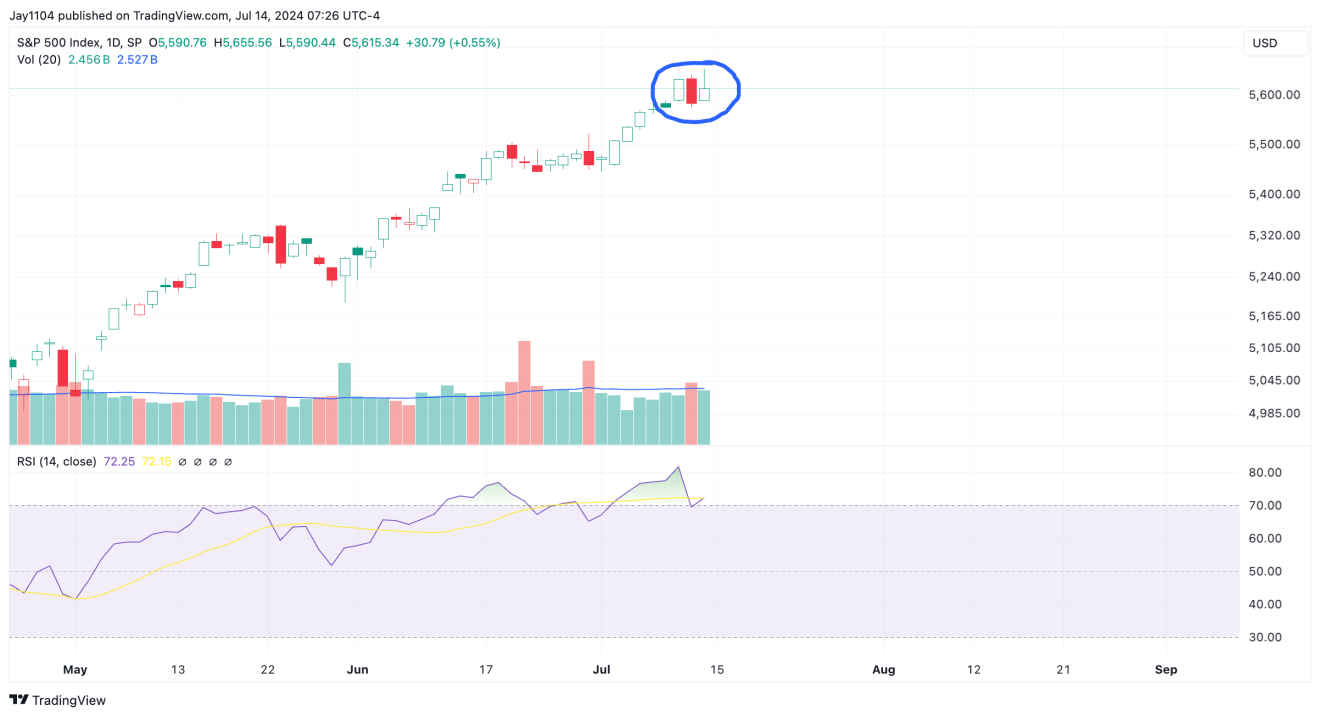Click the highest peak of RSI line
Image resolution: width=1320 pixels, height=717 pixels.
(x=679, y=467)
